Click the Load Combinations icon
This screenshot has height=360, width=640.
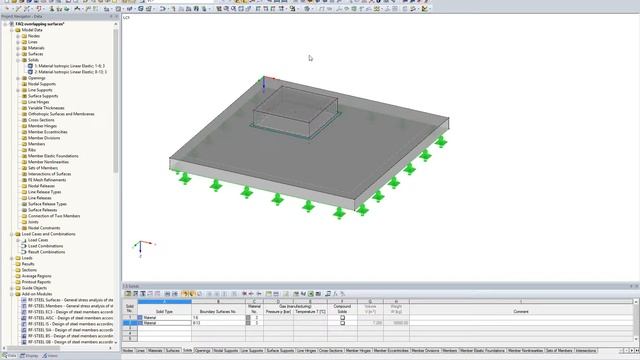click(x=24, y=246)
